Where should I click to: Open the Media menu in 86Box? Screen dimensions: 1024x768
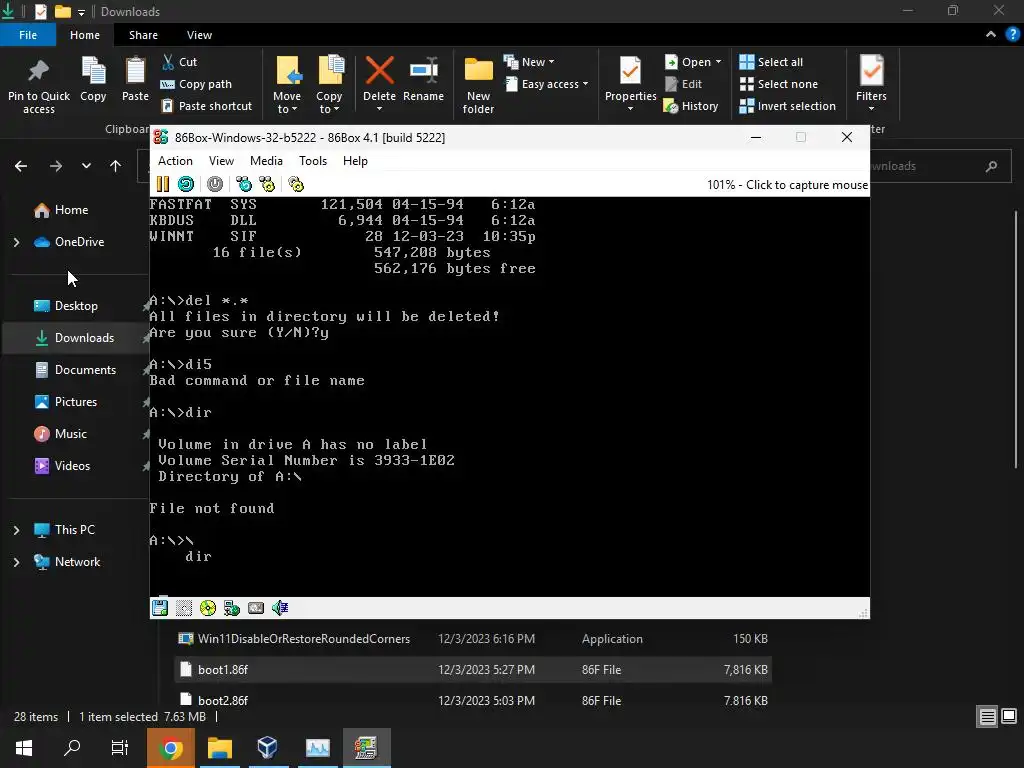[266, 161]
